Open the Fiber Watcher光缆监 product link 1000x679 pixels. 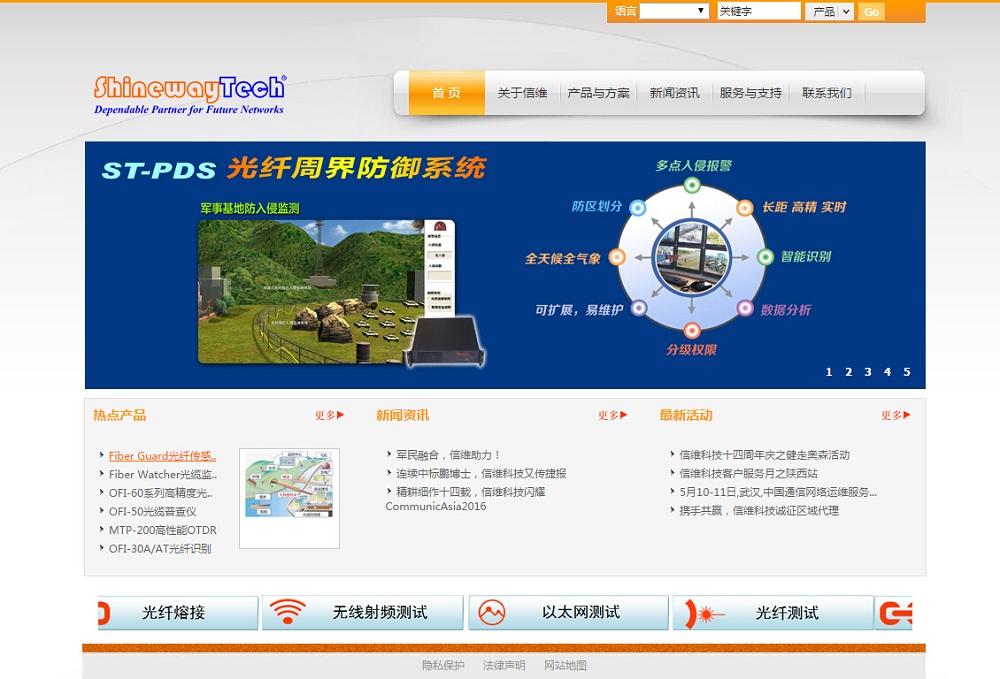click(x=163, y=474)
